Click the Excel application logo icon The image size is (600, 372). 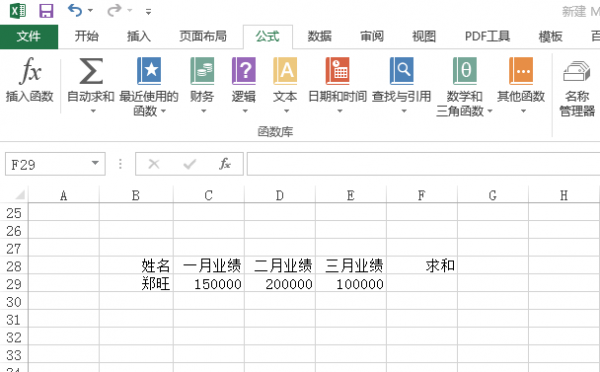click(x=18, y=11)
